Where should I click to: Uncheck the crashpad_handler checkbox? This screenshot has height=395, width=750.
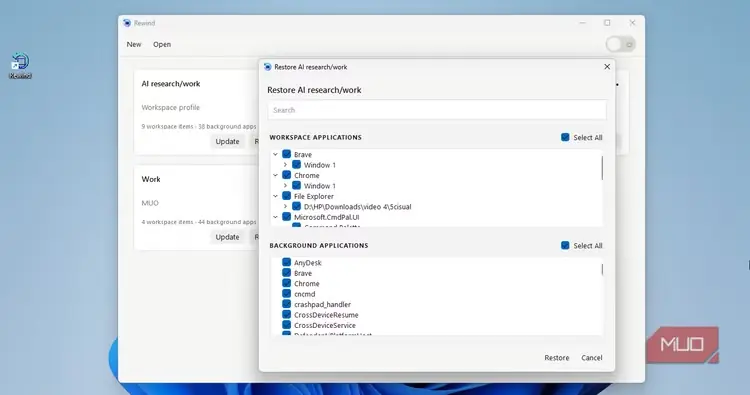click(x=287, y=304)
